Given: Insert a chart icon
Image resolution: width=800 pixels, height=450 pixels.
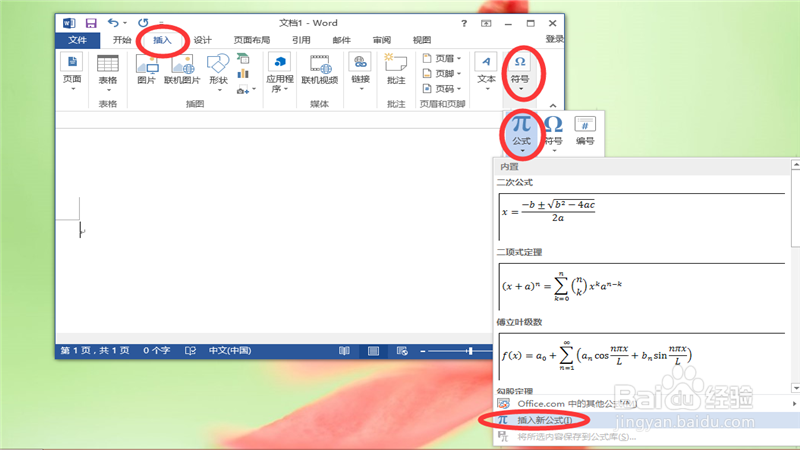Looking at the screenshot, I should coord(243,74).
